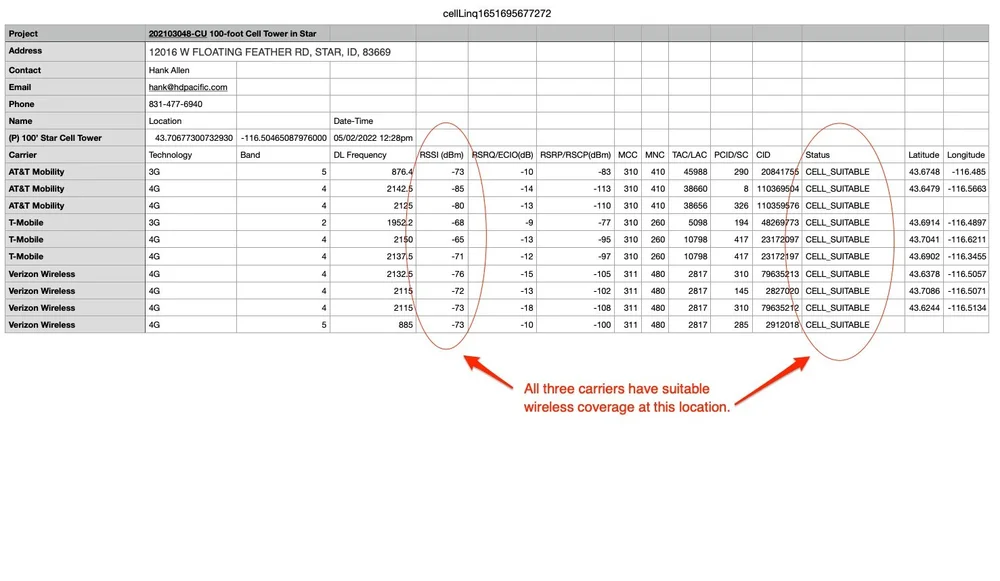Select the DL frequency cell 1952.2
1000x581 pixels.
(x=399, y=223)
